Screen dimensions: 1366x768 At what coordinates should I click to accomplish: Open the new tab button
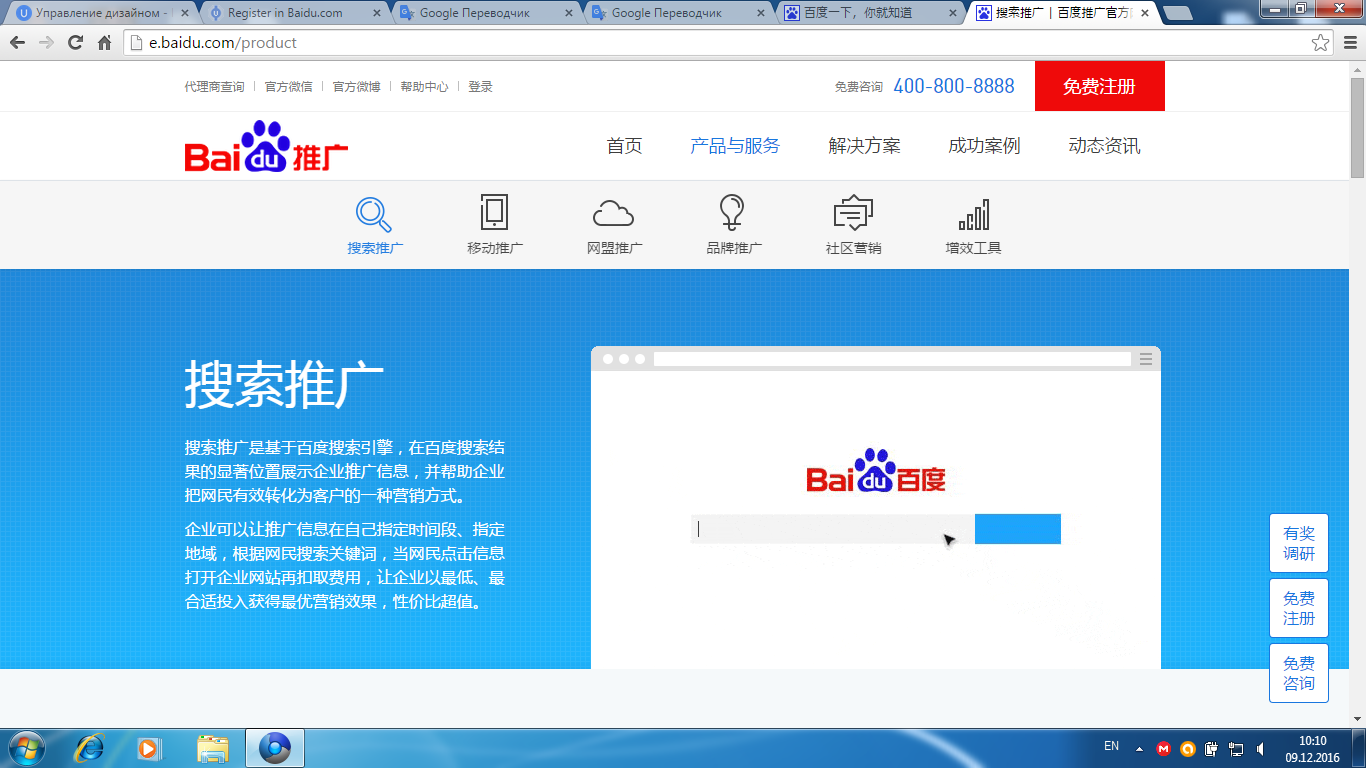point(1178,14)
